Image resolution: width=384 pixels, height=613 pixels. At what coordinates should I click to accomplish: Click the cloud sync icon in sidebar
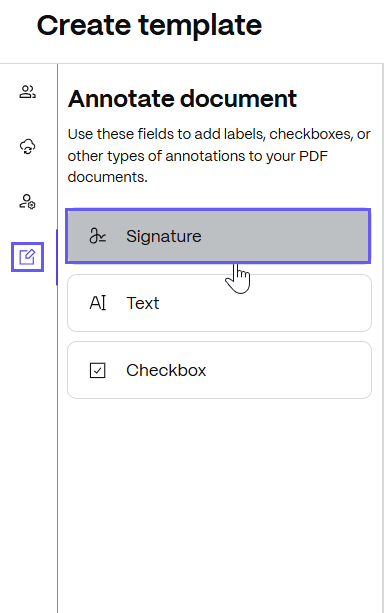(27, 147)
